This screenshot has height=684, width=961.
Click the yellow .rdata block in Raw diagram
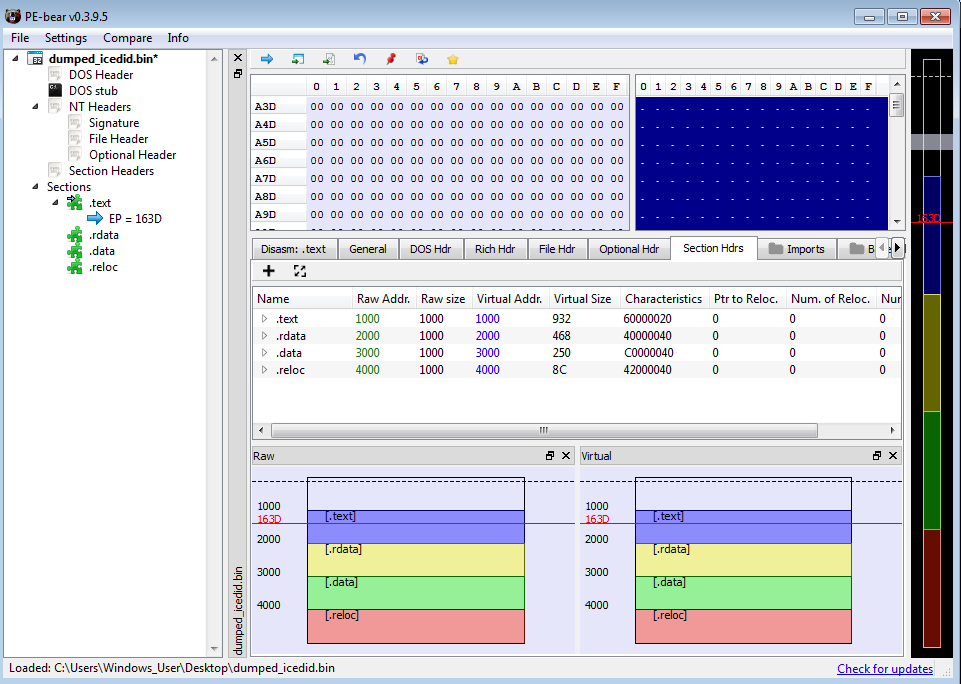pyautogui.click(x=415, y=560)
